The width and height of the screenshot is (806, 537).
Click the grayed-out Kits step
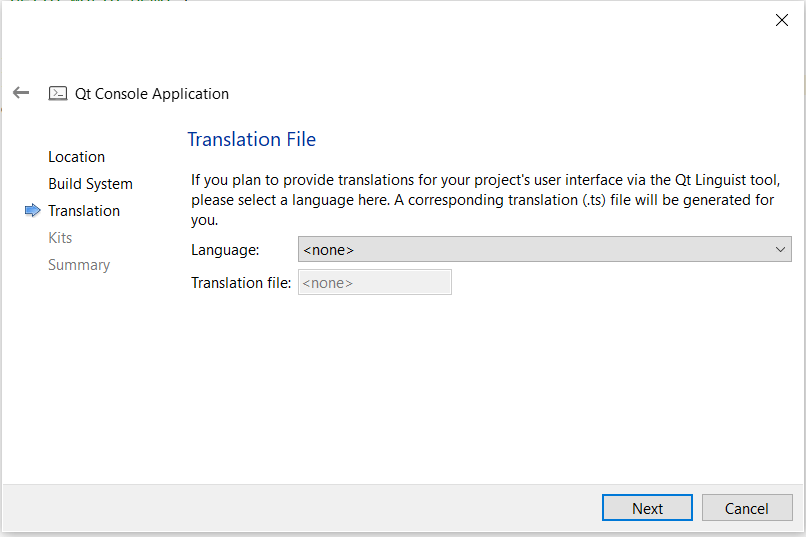pyautogui.click(x=60, y=238)
